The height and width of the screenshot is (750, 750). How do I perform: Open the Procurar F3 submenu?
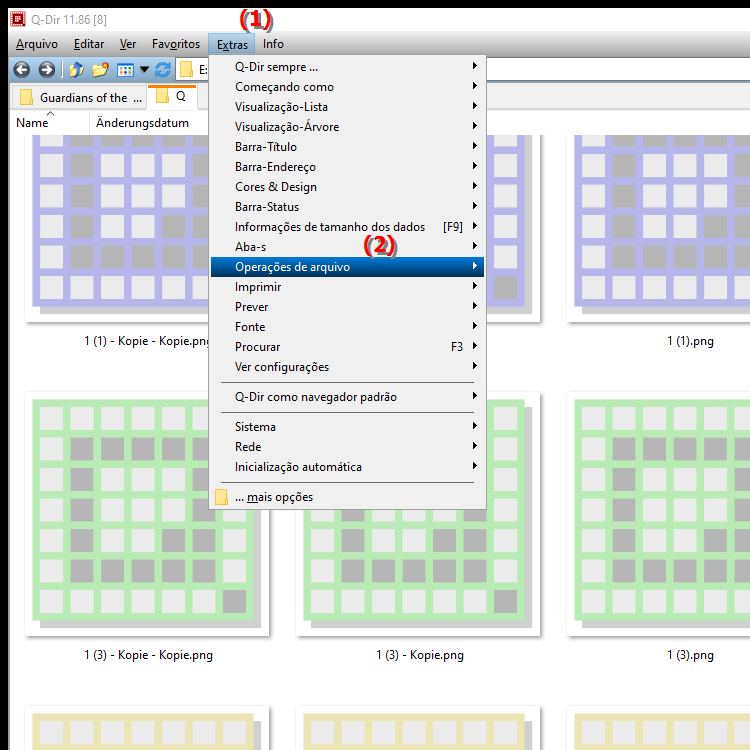tap(347, 347)
